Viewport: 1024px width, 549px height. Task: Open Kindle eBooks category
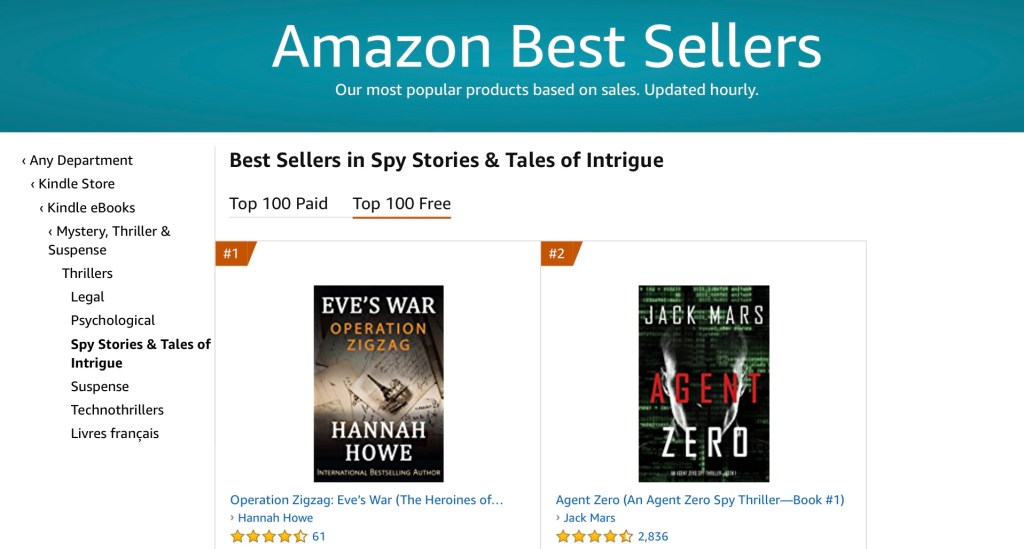[x=90, y=208]
